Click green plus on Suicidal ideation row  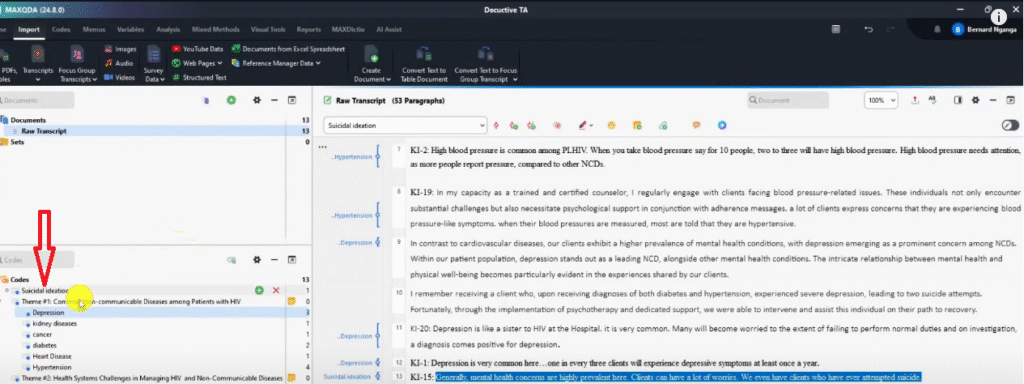click(259, 290)
